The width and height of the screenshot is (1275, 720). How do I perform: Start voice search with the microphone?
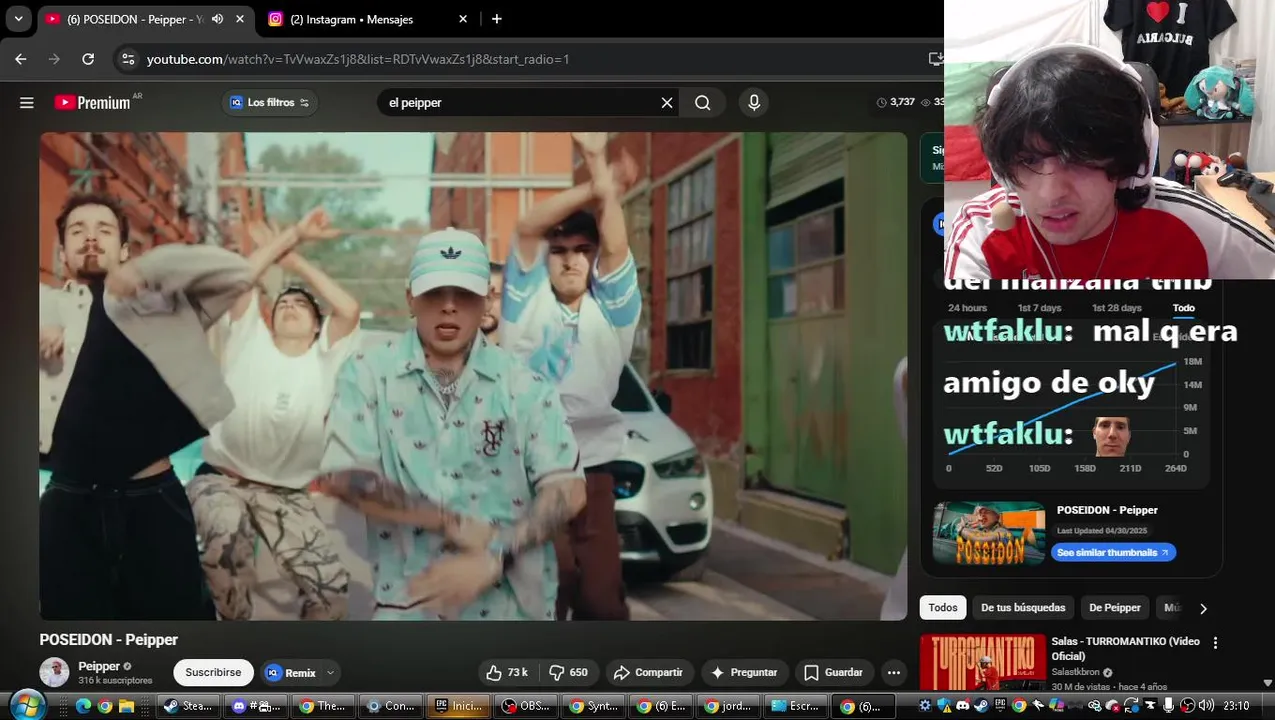(754, 102)
